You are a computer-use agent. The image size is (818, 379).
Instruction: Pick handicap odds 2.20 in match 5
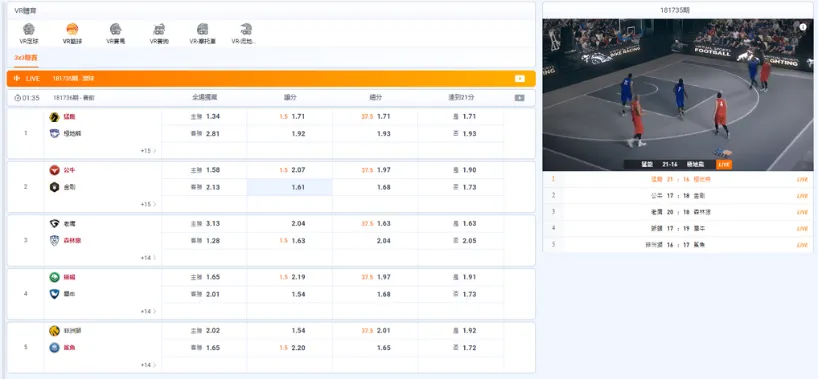[x=290, y=348]
